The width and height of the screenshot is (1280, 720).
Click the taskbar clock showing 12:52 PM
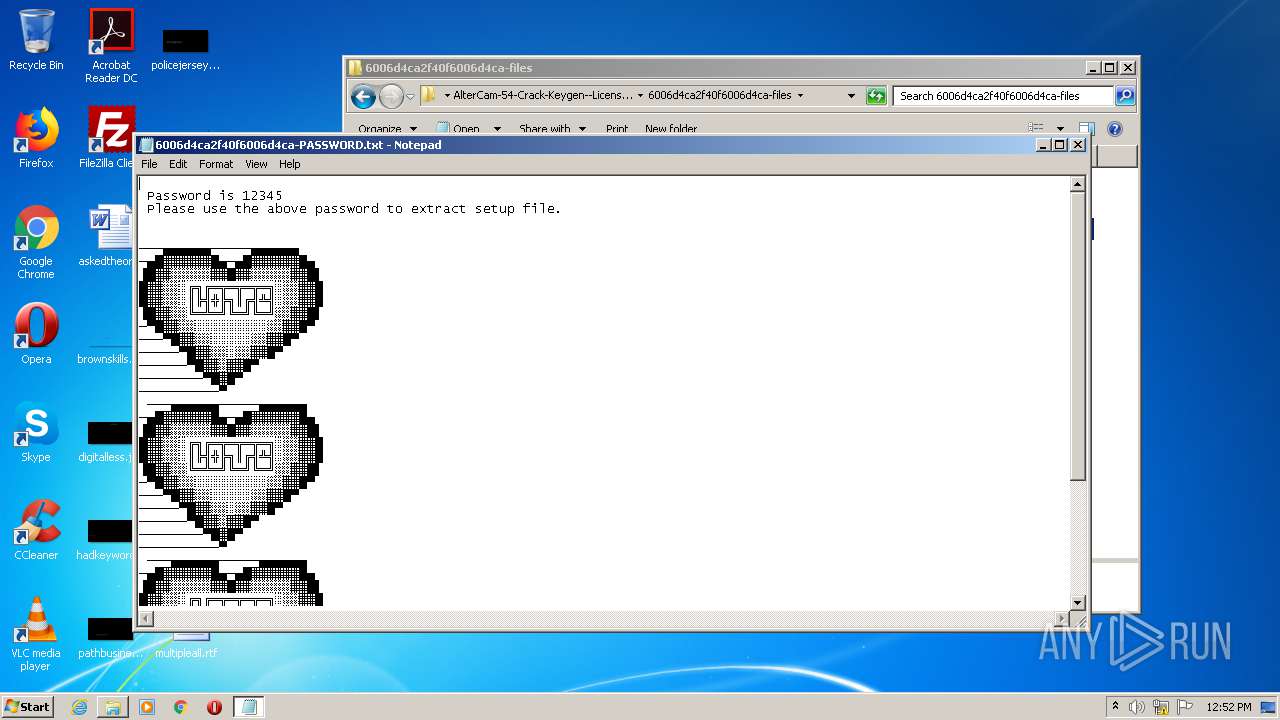[x=1229, y=707]
